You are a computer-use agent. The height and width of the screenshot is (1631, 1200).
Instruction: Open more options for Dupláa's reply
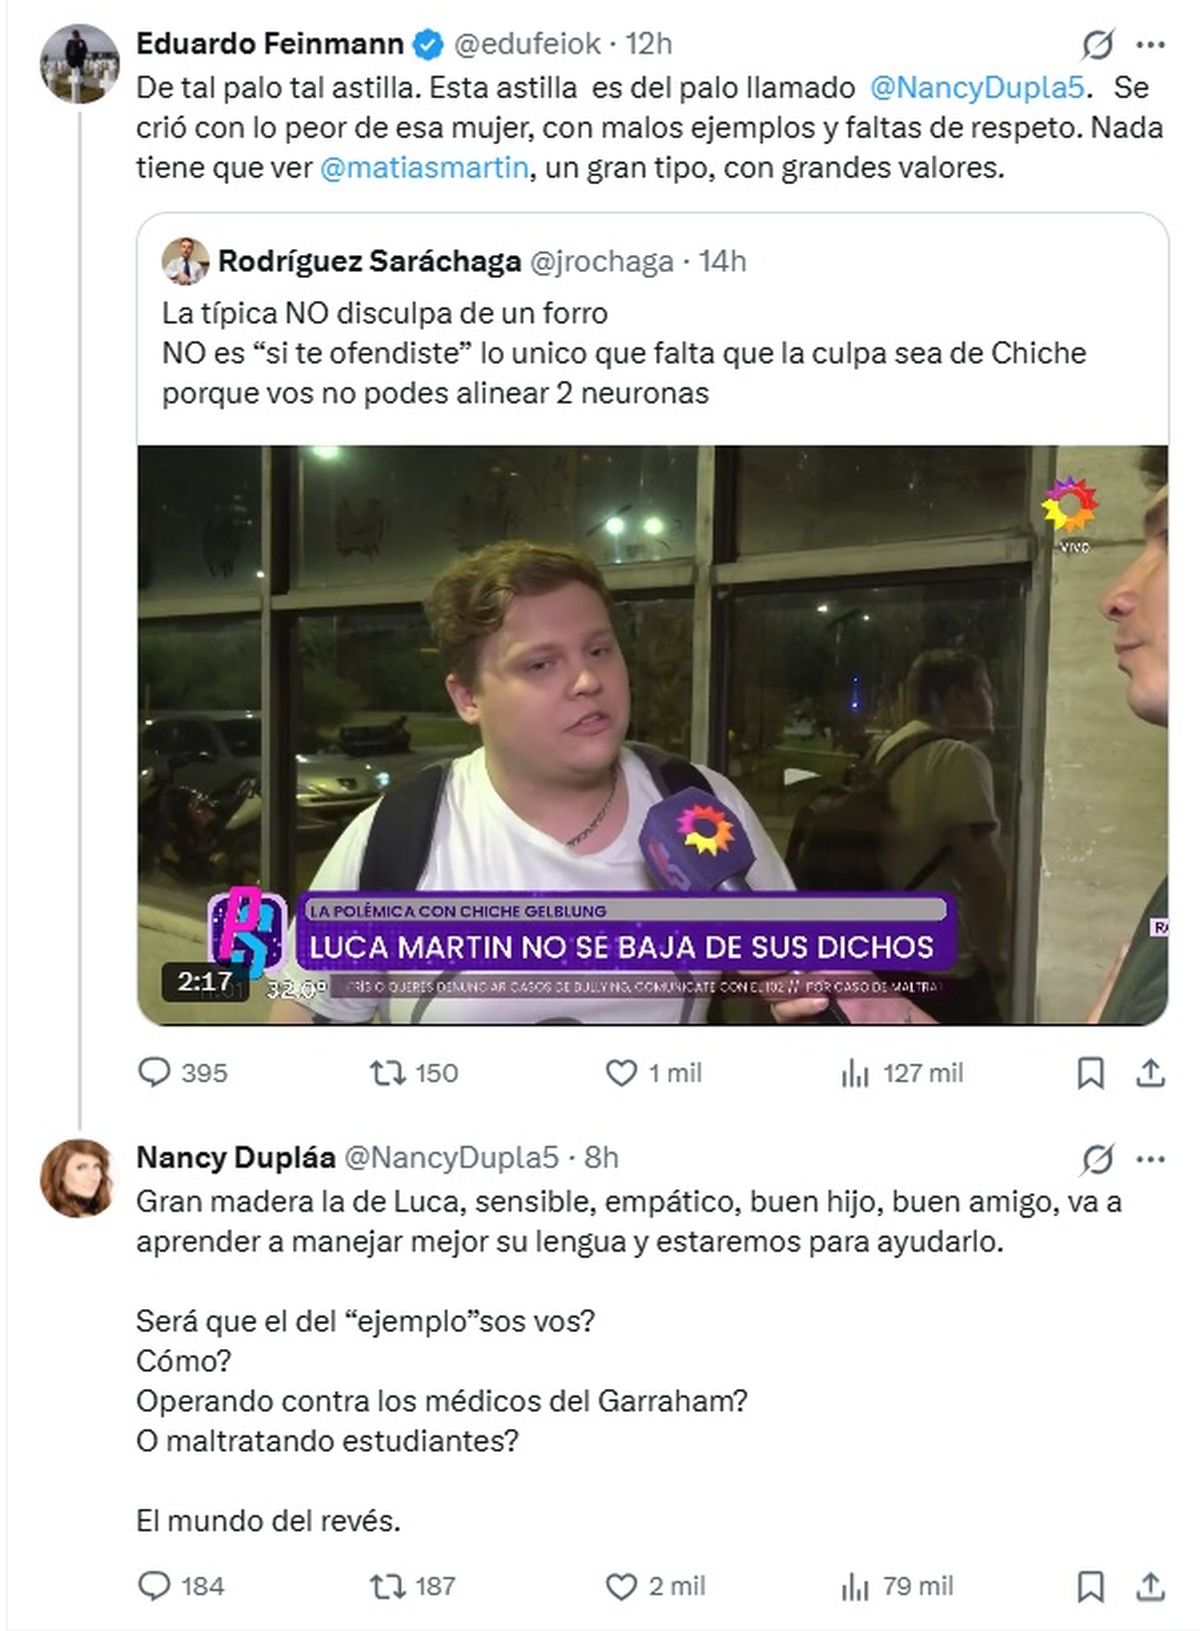tap(1151, 1159)
